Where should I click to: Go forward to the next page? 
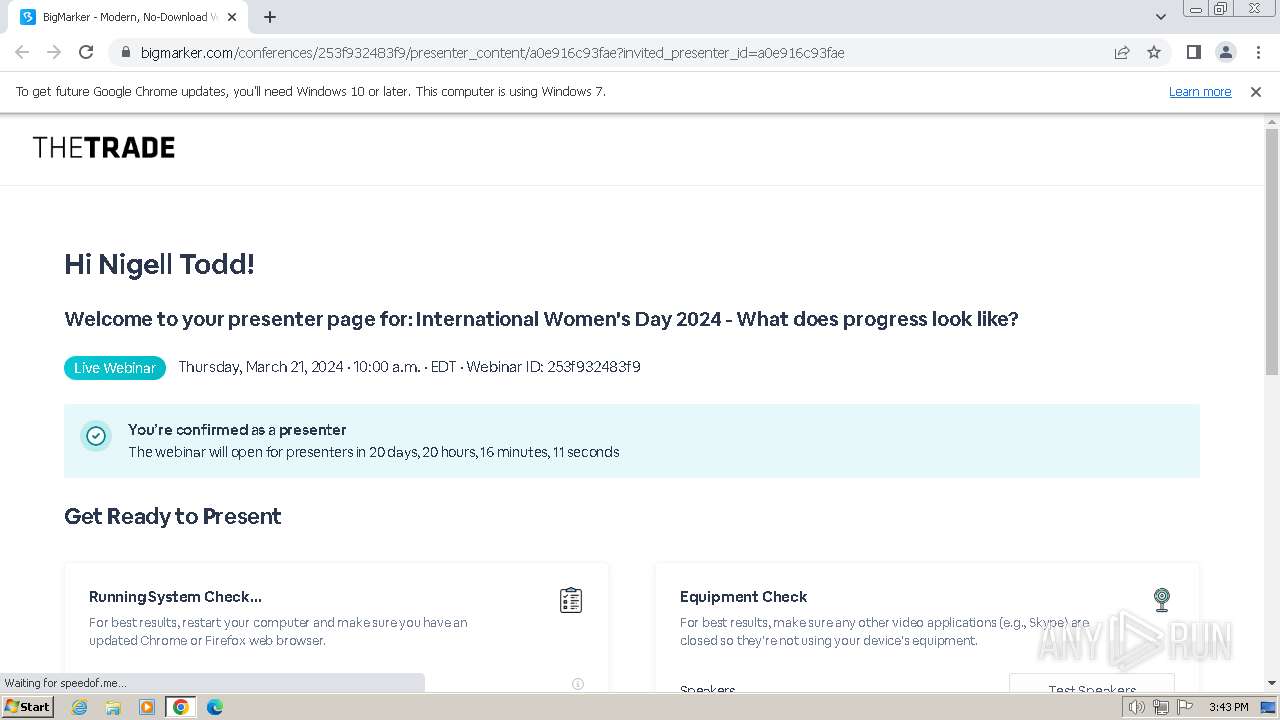click(x=54, y=52)
